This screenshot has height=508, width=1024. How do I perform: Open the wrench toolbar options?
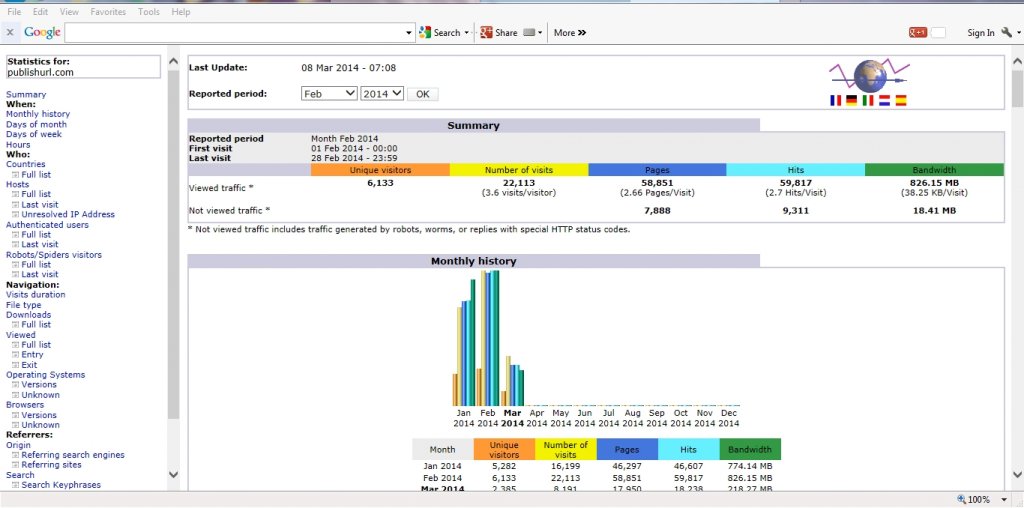[1006, 32]
